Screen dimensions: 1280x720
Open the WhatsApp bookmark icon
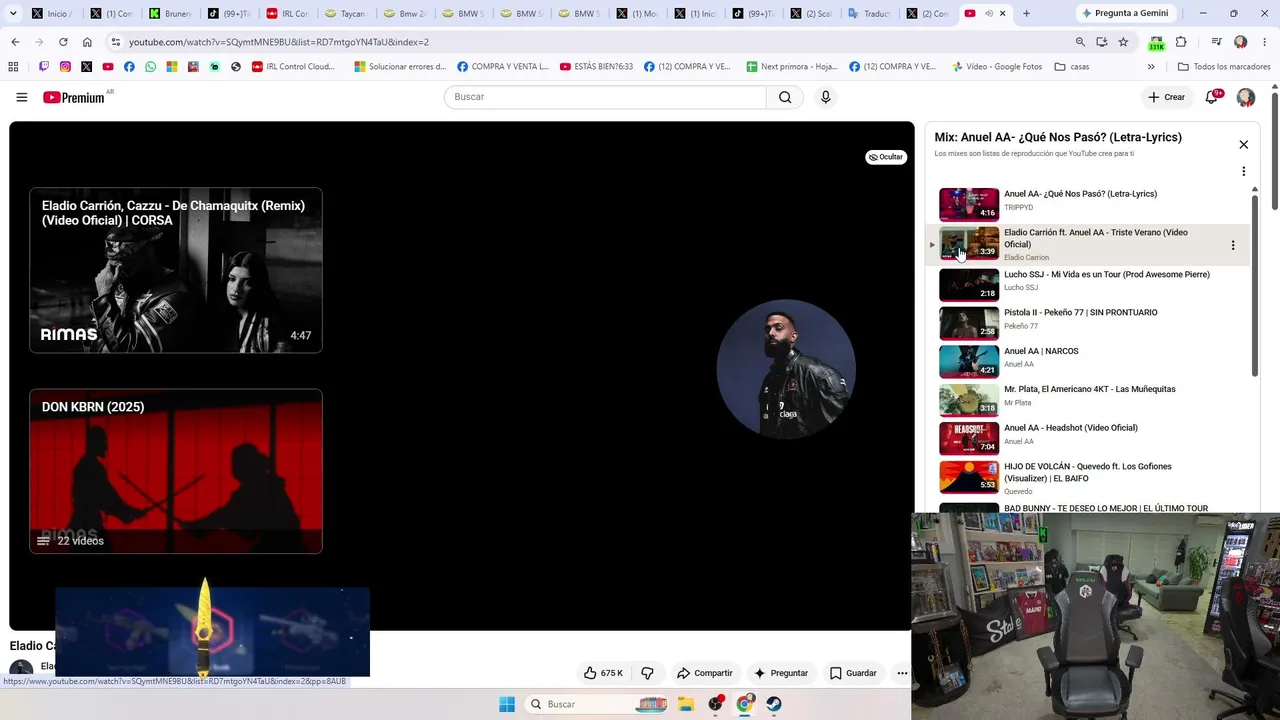(x=150, y=67)
